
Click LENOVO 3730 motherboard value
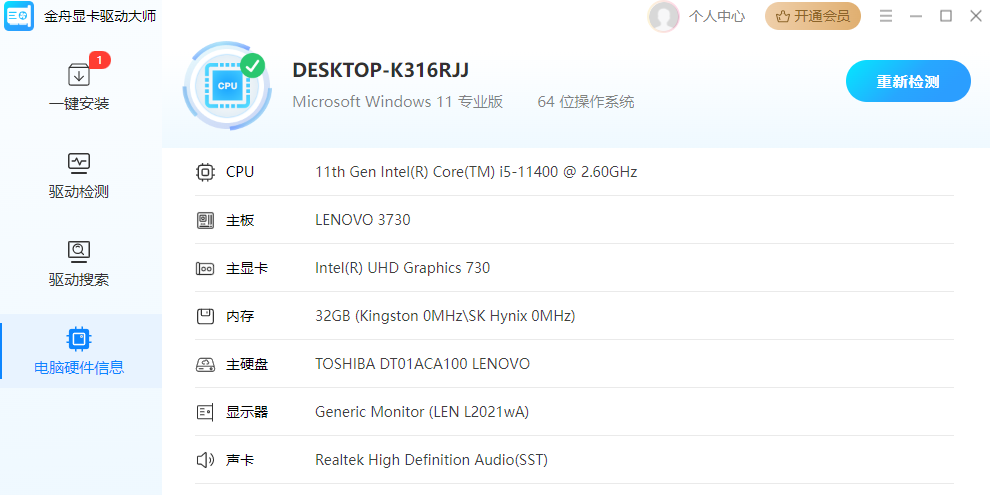[362, 220]
